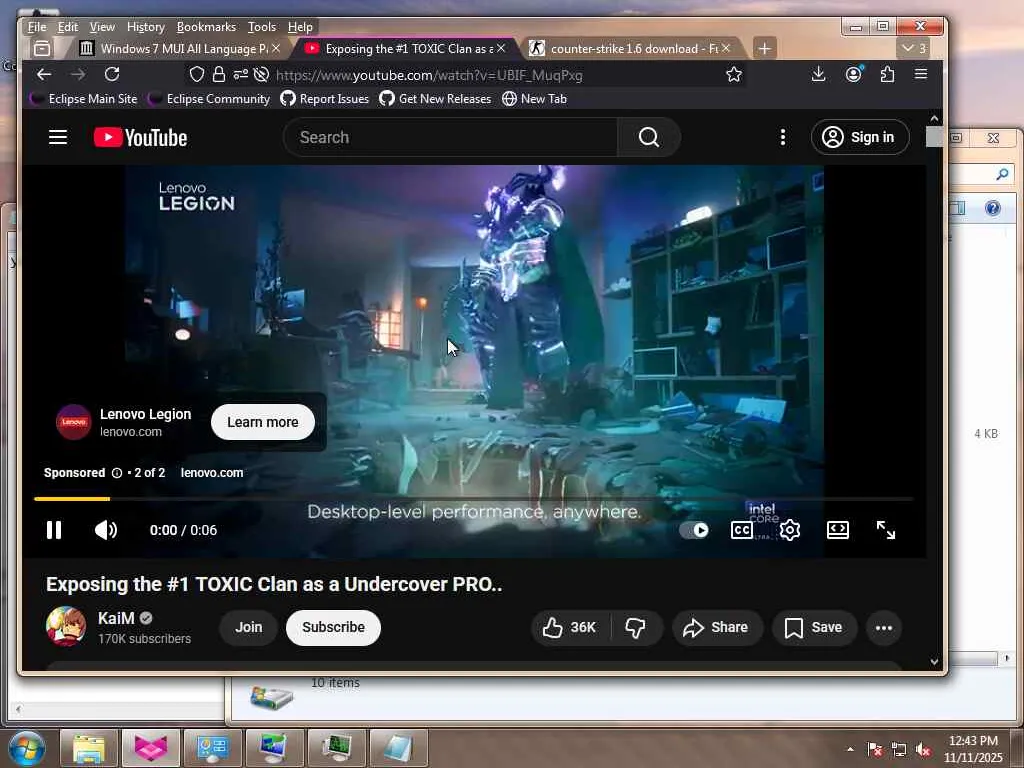Open a new browser tab

coord(764,48)
